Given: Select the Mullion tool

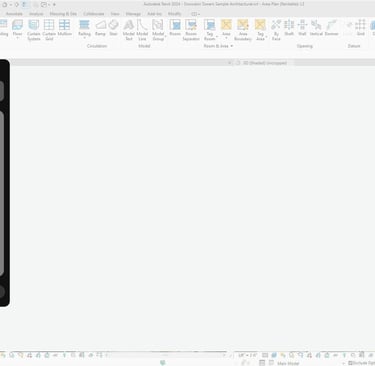Looking at the screenshot, I should 64,28.
